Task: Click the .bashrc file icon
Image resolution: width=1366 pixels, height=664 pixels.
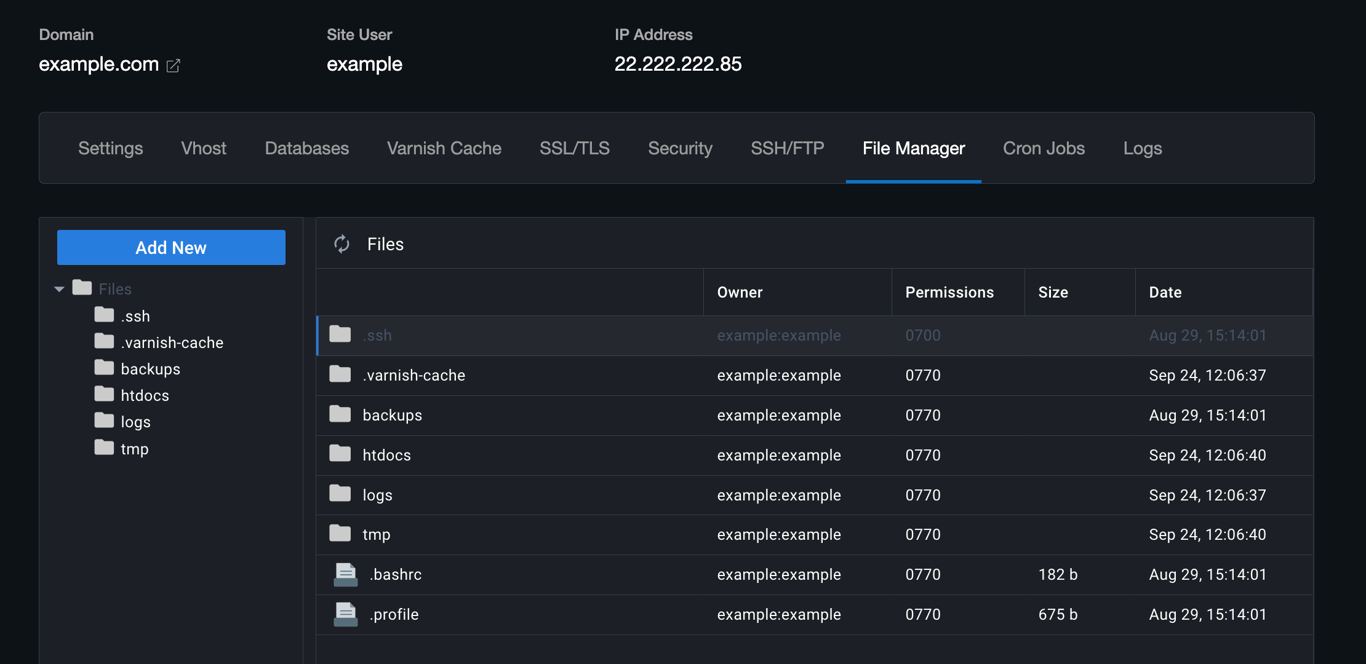Action: click(345, 574)
